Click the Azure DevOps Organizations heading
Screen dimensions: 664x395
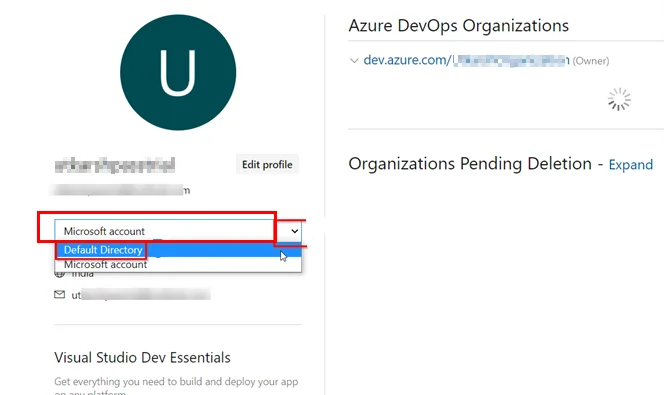[x=459, y=25]
